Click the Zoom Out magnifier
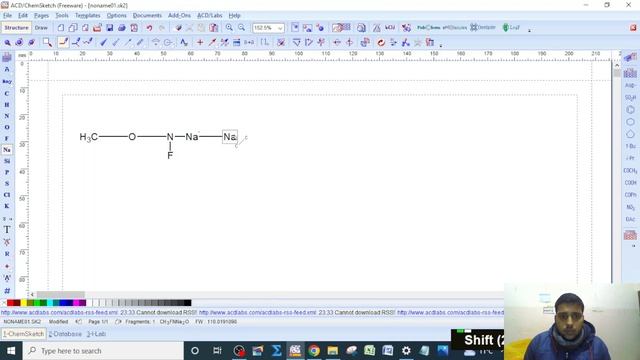This screenshot has height=360, width=640. tap(242, 28)
